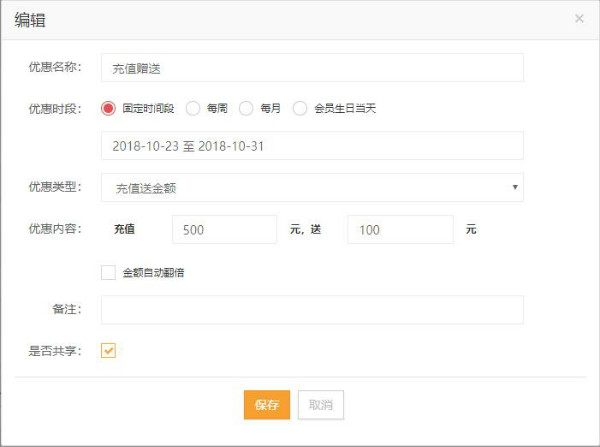Select the 会员生日当天 radio option
This screenshot has height=447, width=600.
(x=300, y=108)
